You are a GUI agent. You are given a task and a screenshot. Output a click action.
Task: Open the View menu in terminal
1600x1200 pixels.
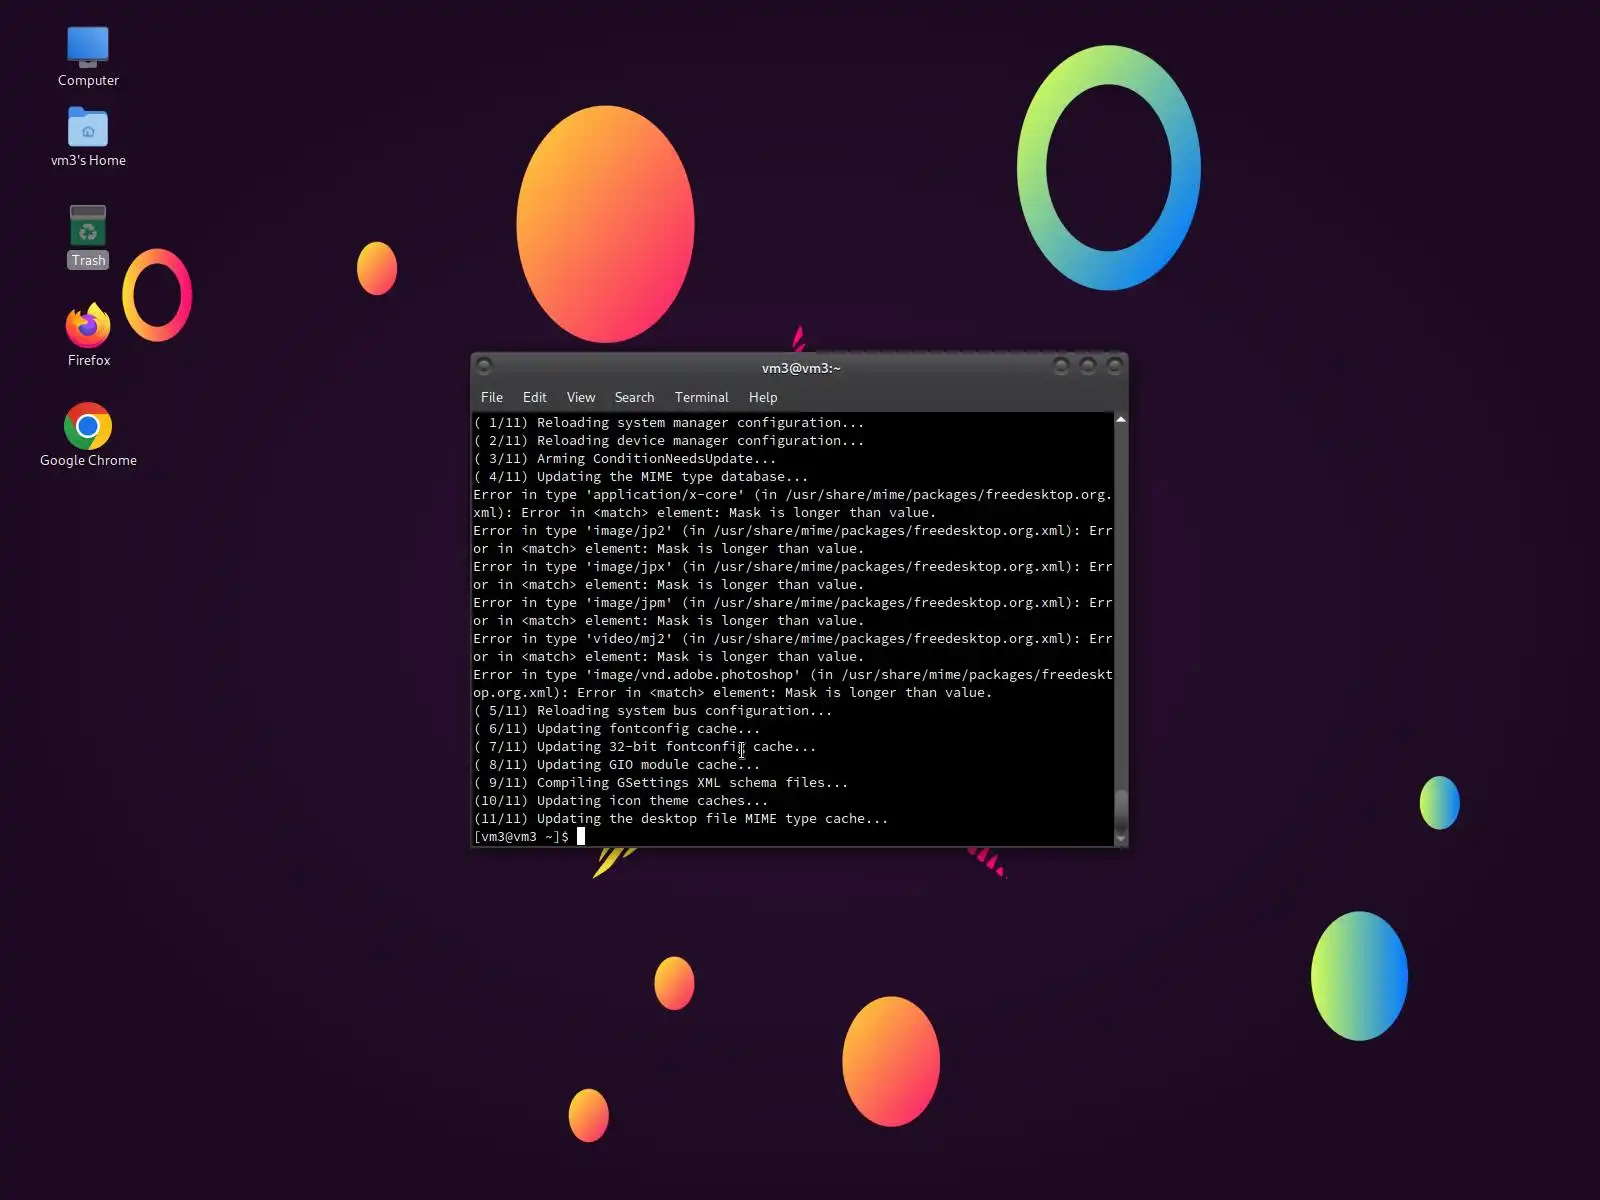point(581,397)
